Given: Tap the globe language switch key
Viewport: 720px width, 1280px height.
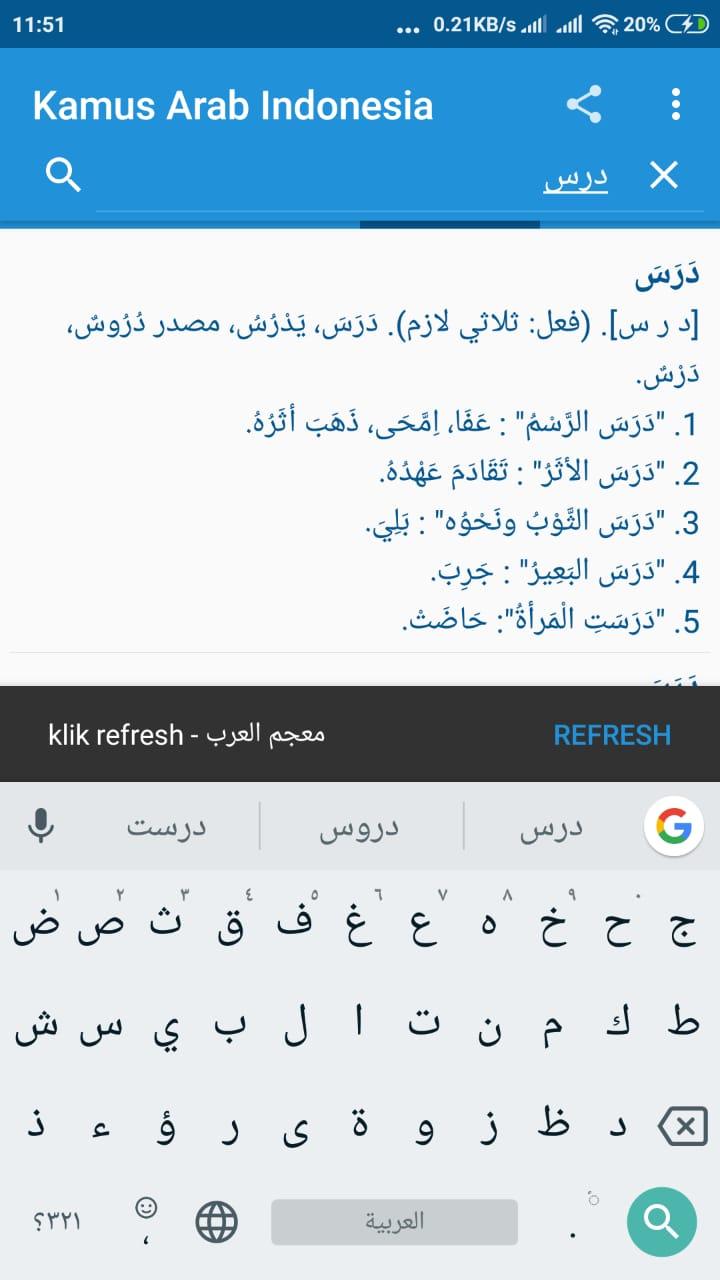Looking at the screenshot, I should point(217,1221).
